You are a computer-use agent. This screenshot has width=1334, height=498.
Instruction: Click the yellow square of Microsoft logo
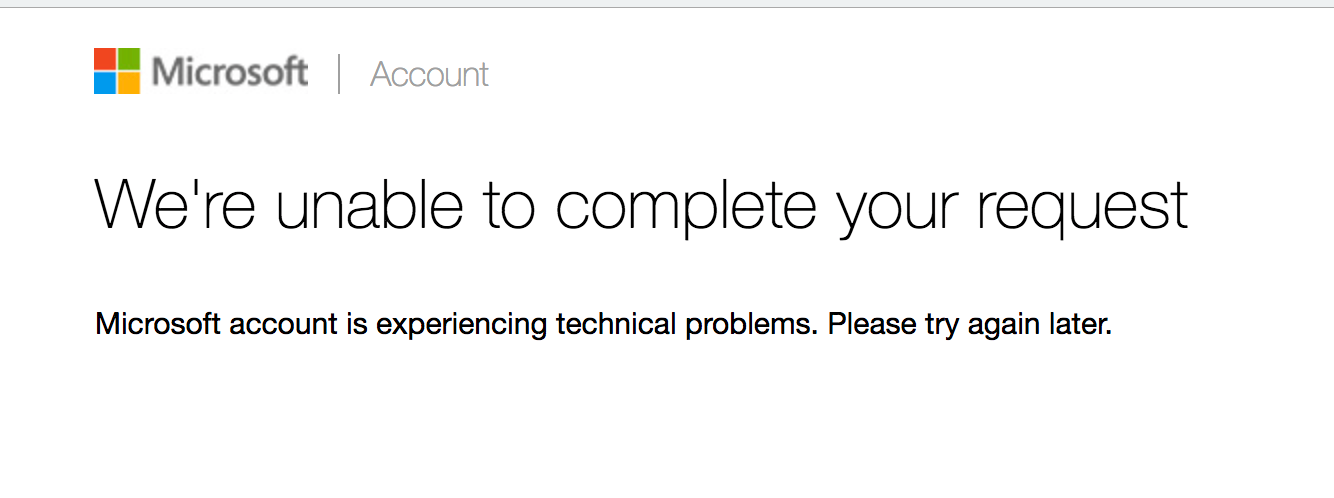tap(129, 83)
